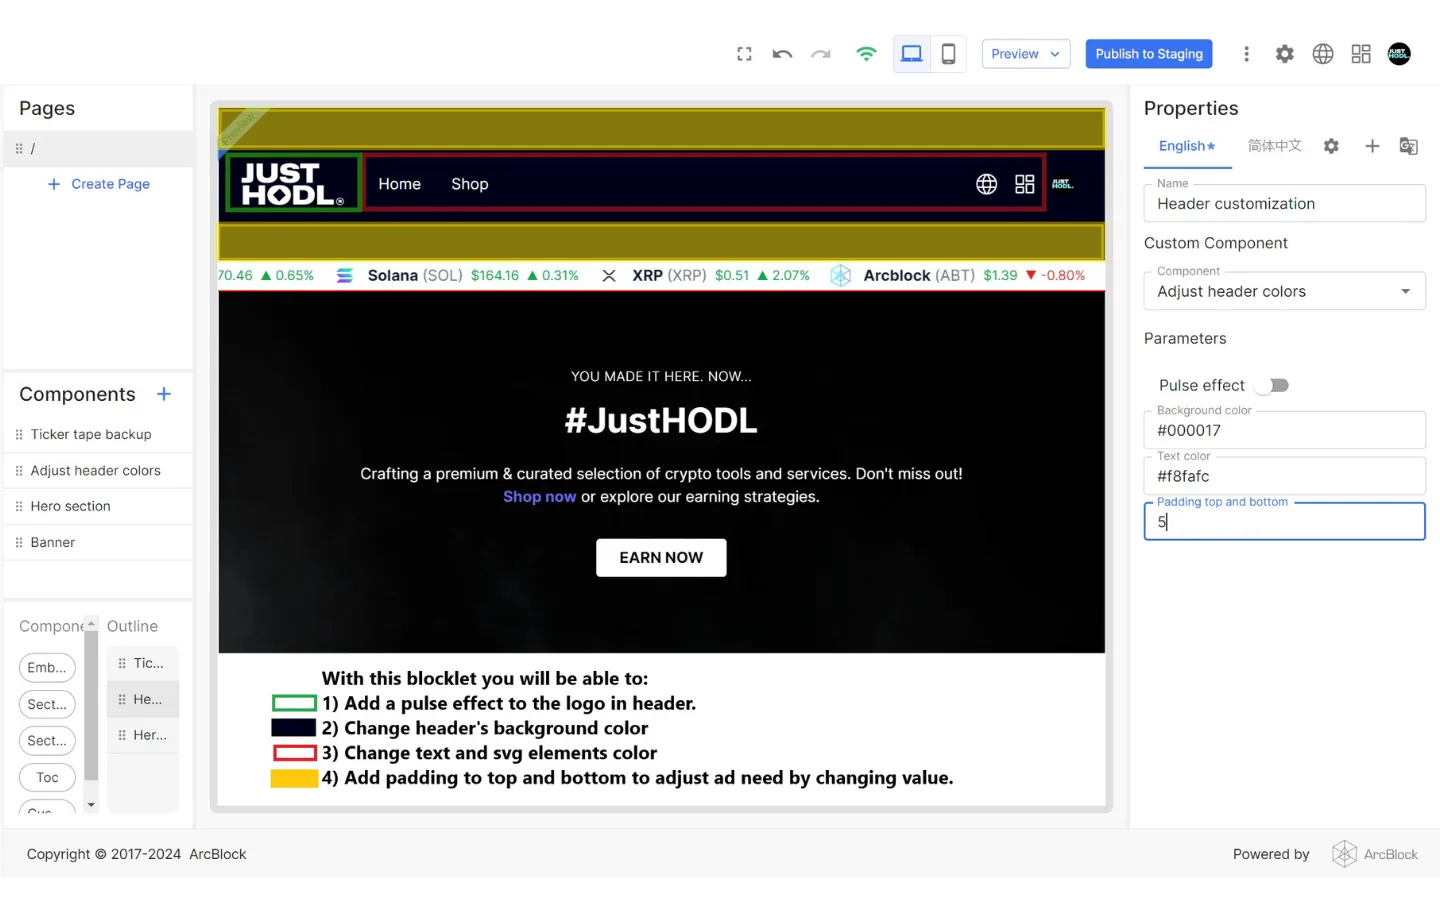Select the "/" root page

click(98, 148)
